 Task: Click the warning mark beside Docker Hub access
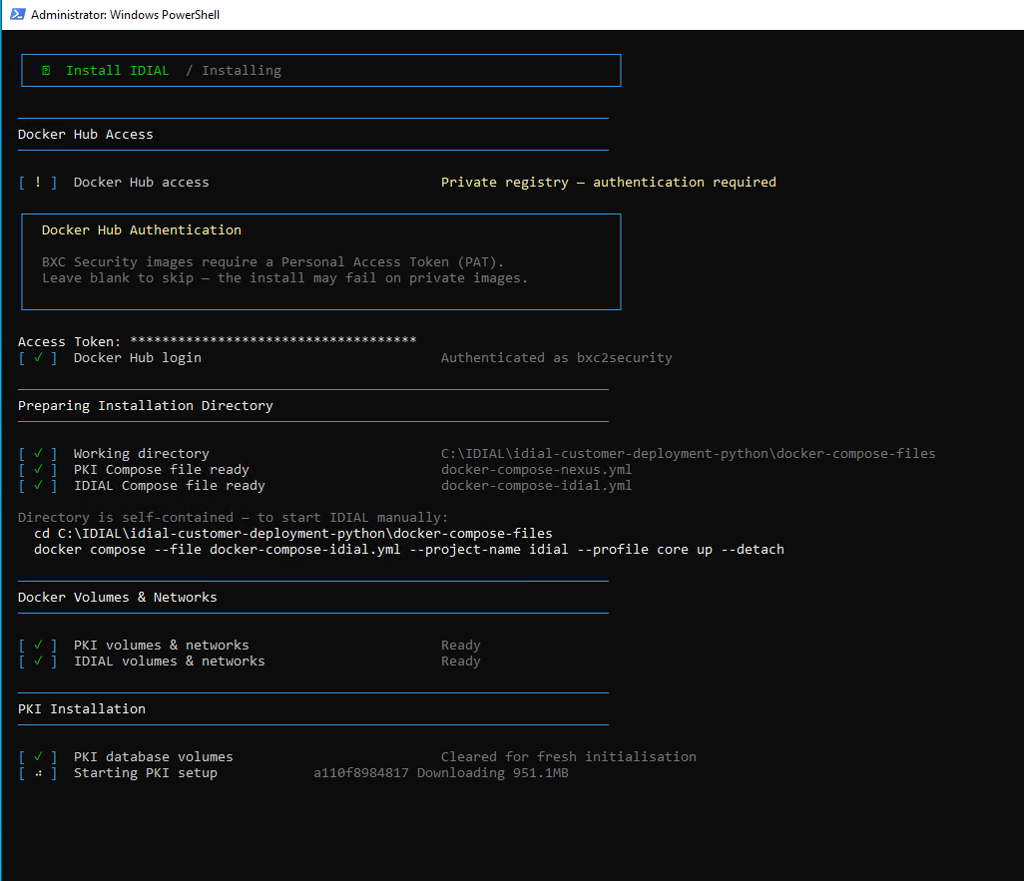pyautogui.click(x=38, y=182)
